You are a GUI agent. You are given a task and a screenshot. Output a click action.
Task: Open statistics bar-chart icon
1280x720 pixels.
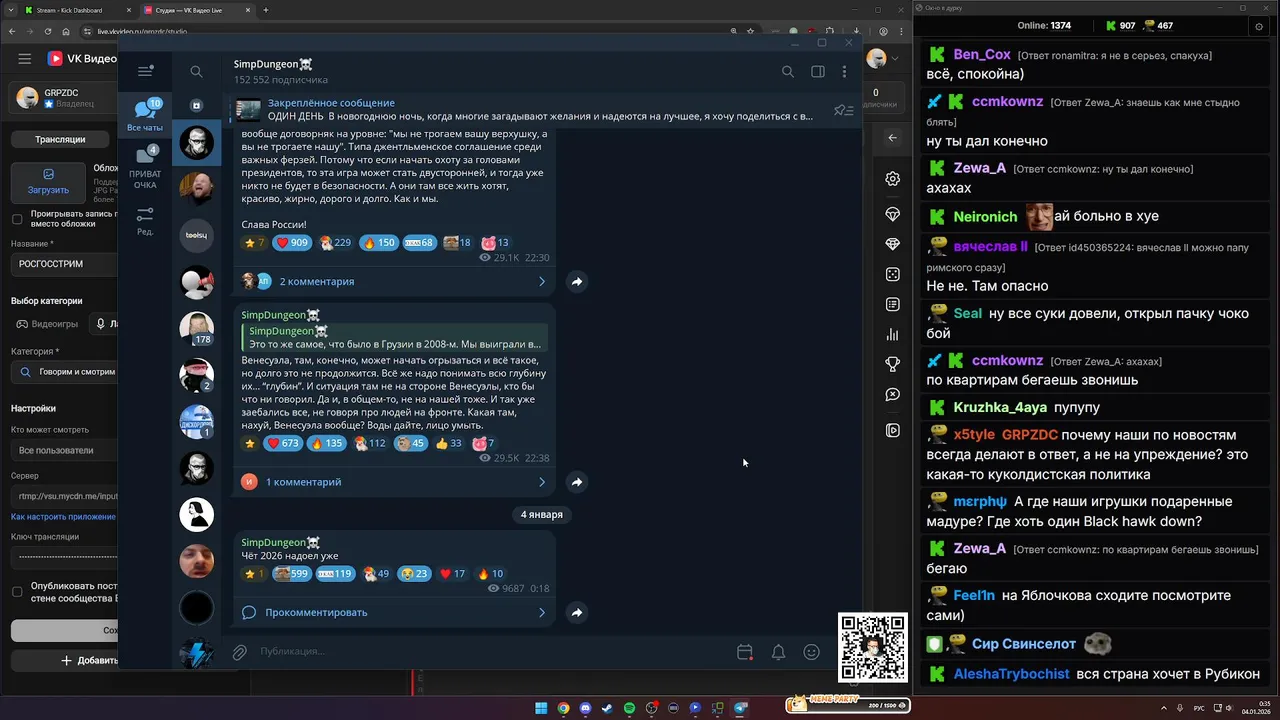pos(893,335)
